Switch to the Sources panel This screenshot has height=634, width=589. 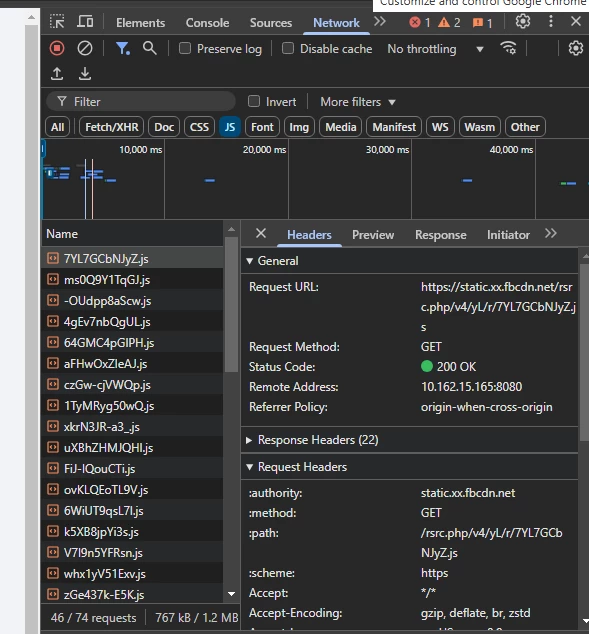click(271, 23)
